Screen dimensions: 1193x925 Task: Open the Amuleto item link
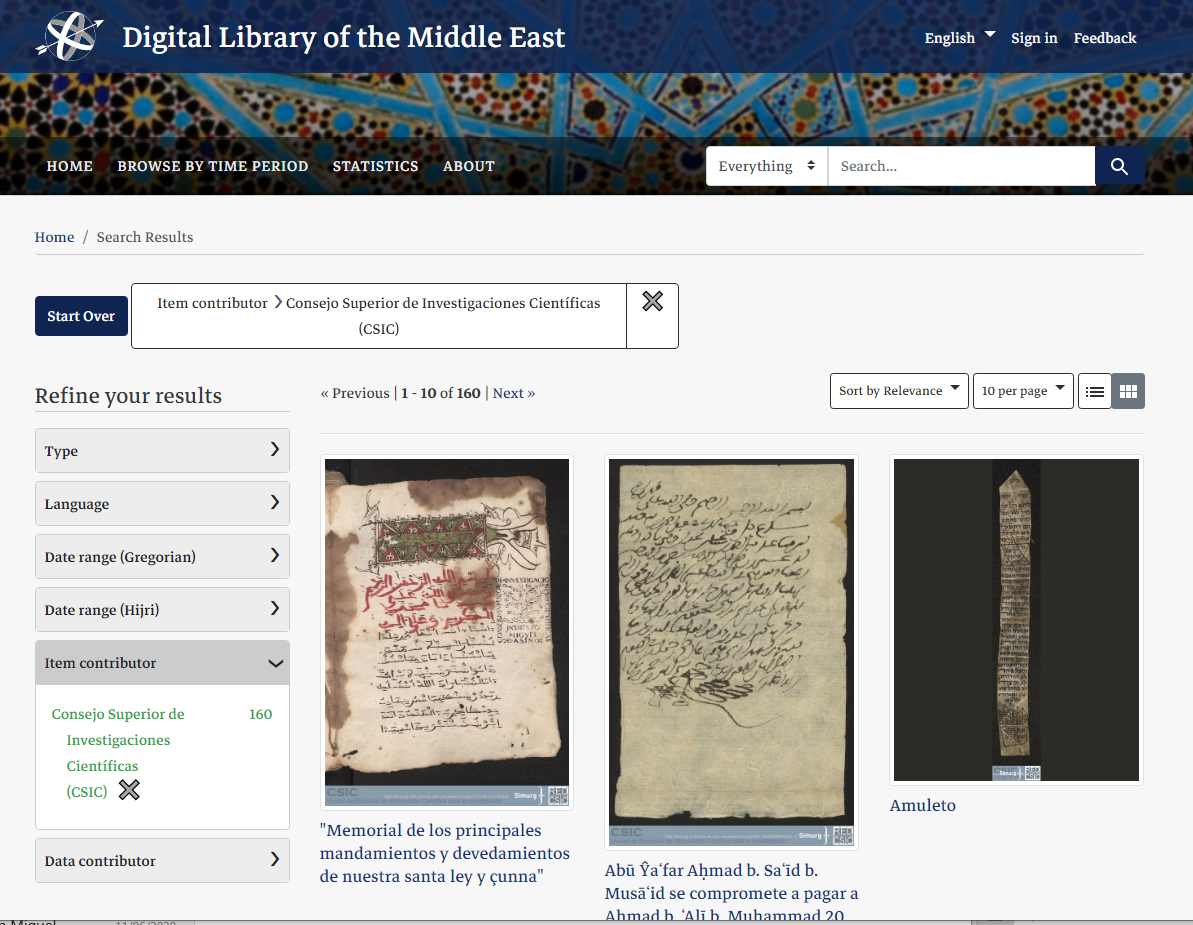coord(922,805)
